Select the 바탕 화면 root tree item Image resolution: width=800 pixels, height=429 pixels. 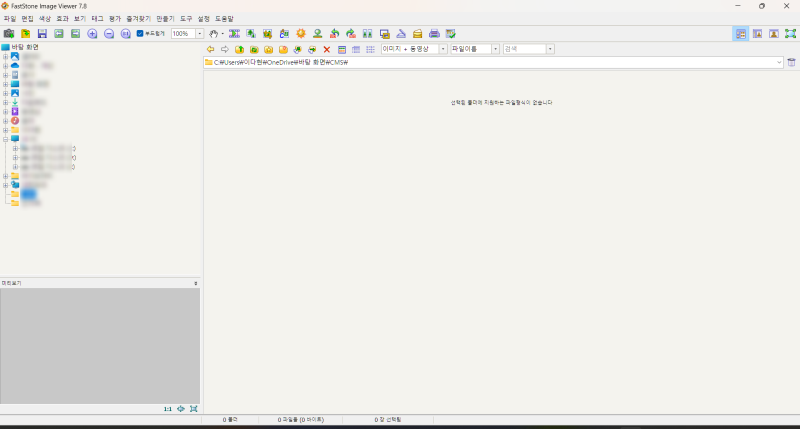(x=25, y=47)
